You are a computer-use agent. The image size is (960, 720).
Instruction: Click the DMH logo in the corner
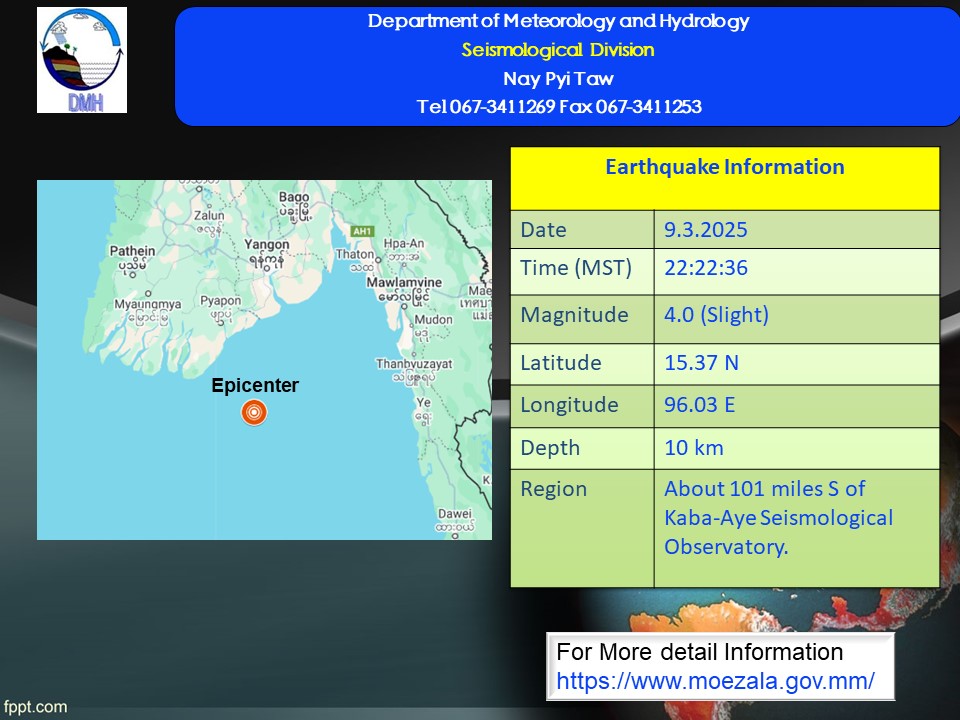tap(82, 60)
